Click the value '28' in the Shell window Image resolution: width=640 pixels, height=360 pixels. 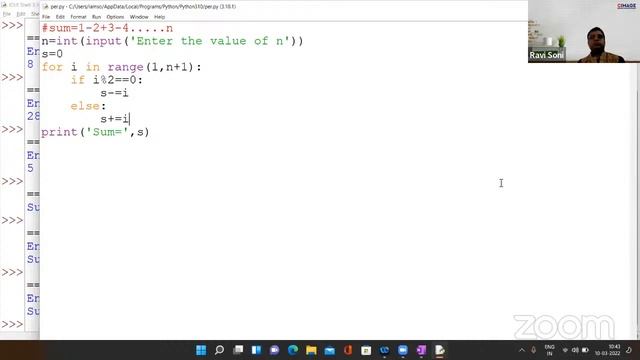pos(33,116)
